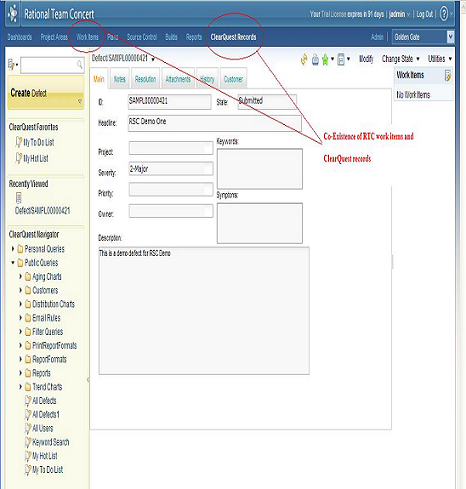Viewport: 466px width, 489px height.
Task: Click the Severity field showing 2-Major
Action: [171, 169]
